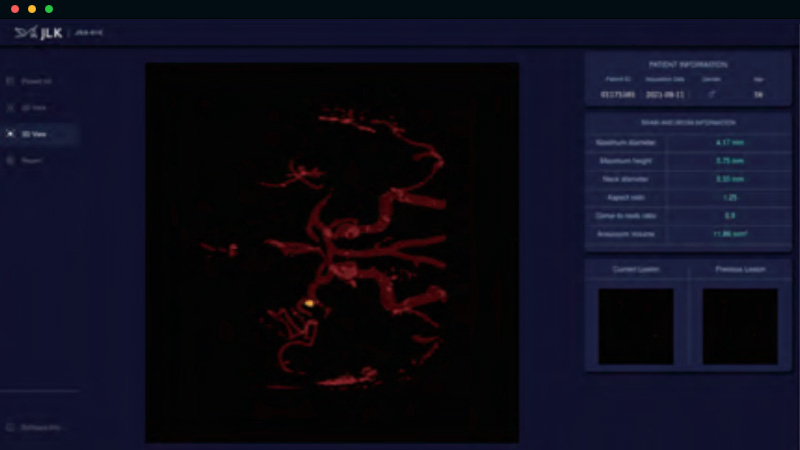This screenshot has width=800, height=450.
Task: Open the Report menu item
Action: [x=31, y=160]
